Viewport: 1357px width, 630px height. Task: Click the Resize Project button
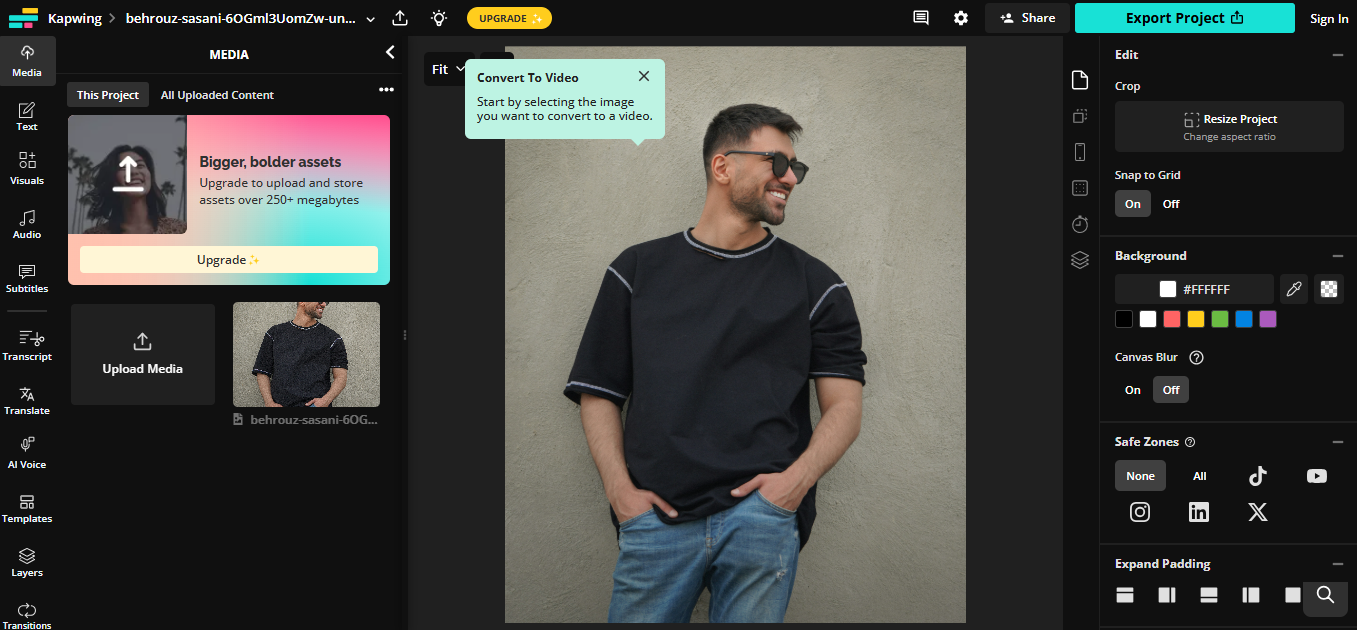(1229, 126)
